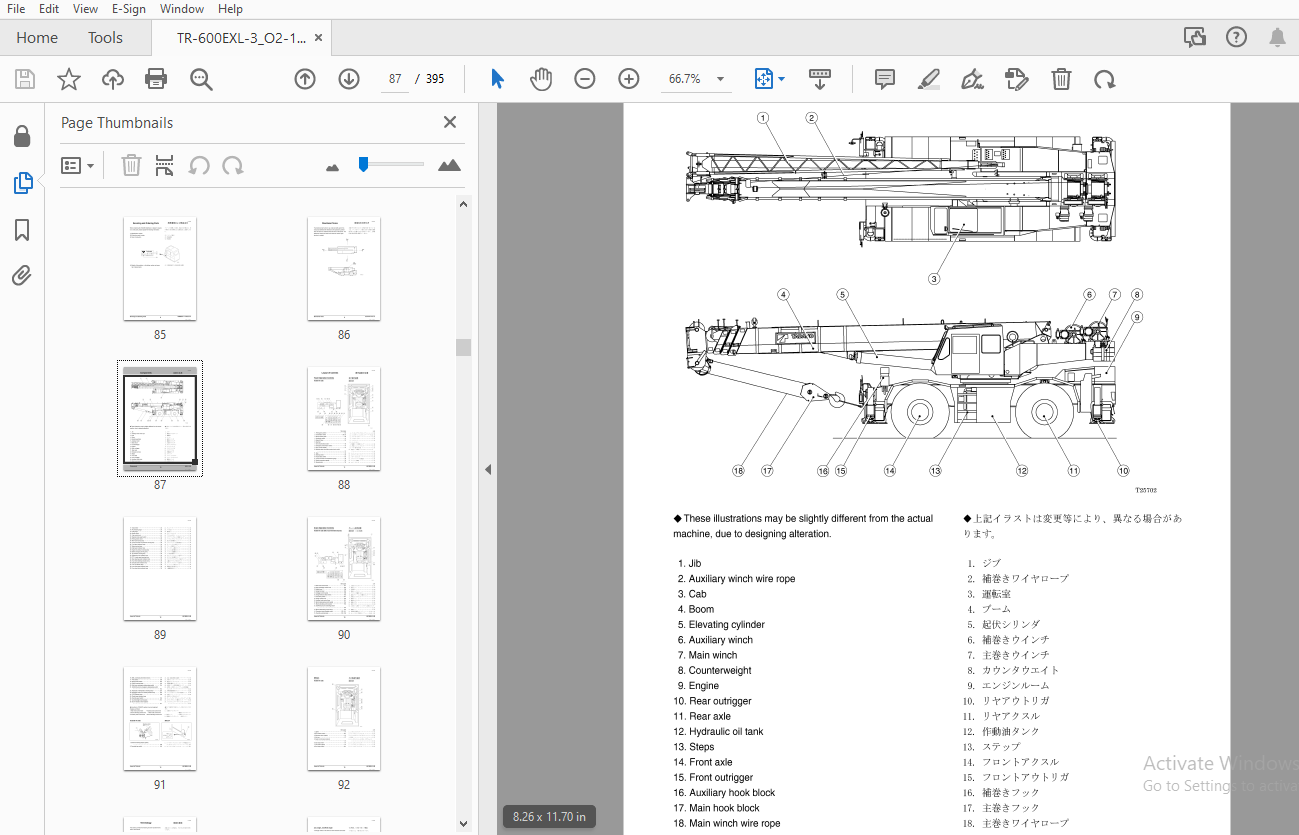Adjust the thumbnail size slider
Viewport: 1299px width, 835px height.
coord(364,164)
